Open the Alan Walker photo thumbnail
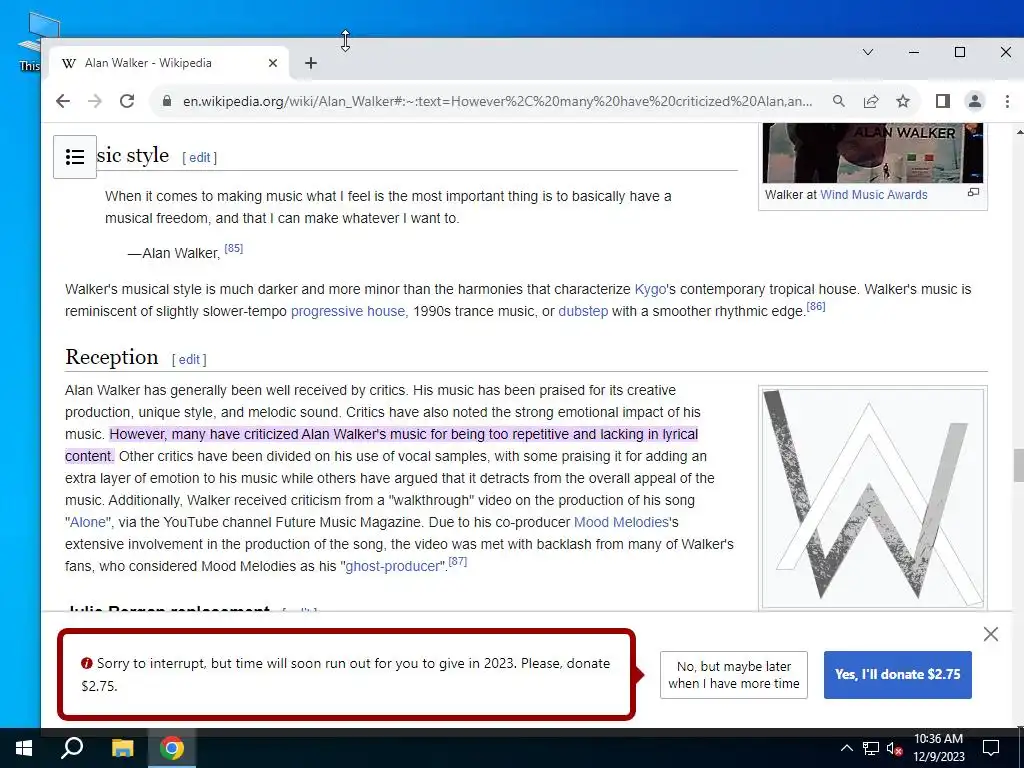This screenshot has height=768, width=1024. coord(873,153)
